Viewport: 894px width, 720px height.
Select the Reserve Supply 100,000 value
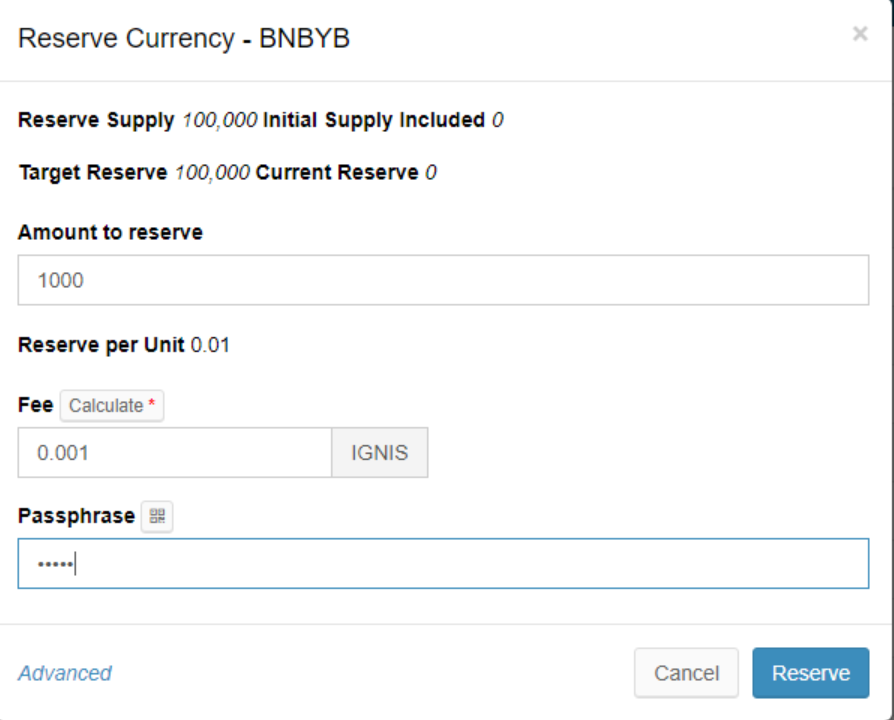click(217, 120)
